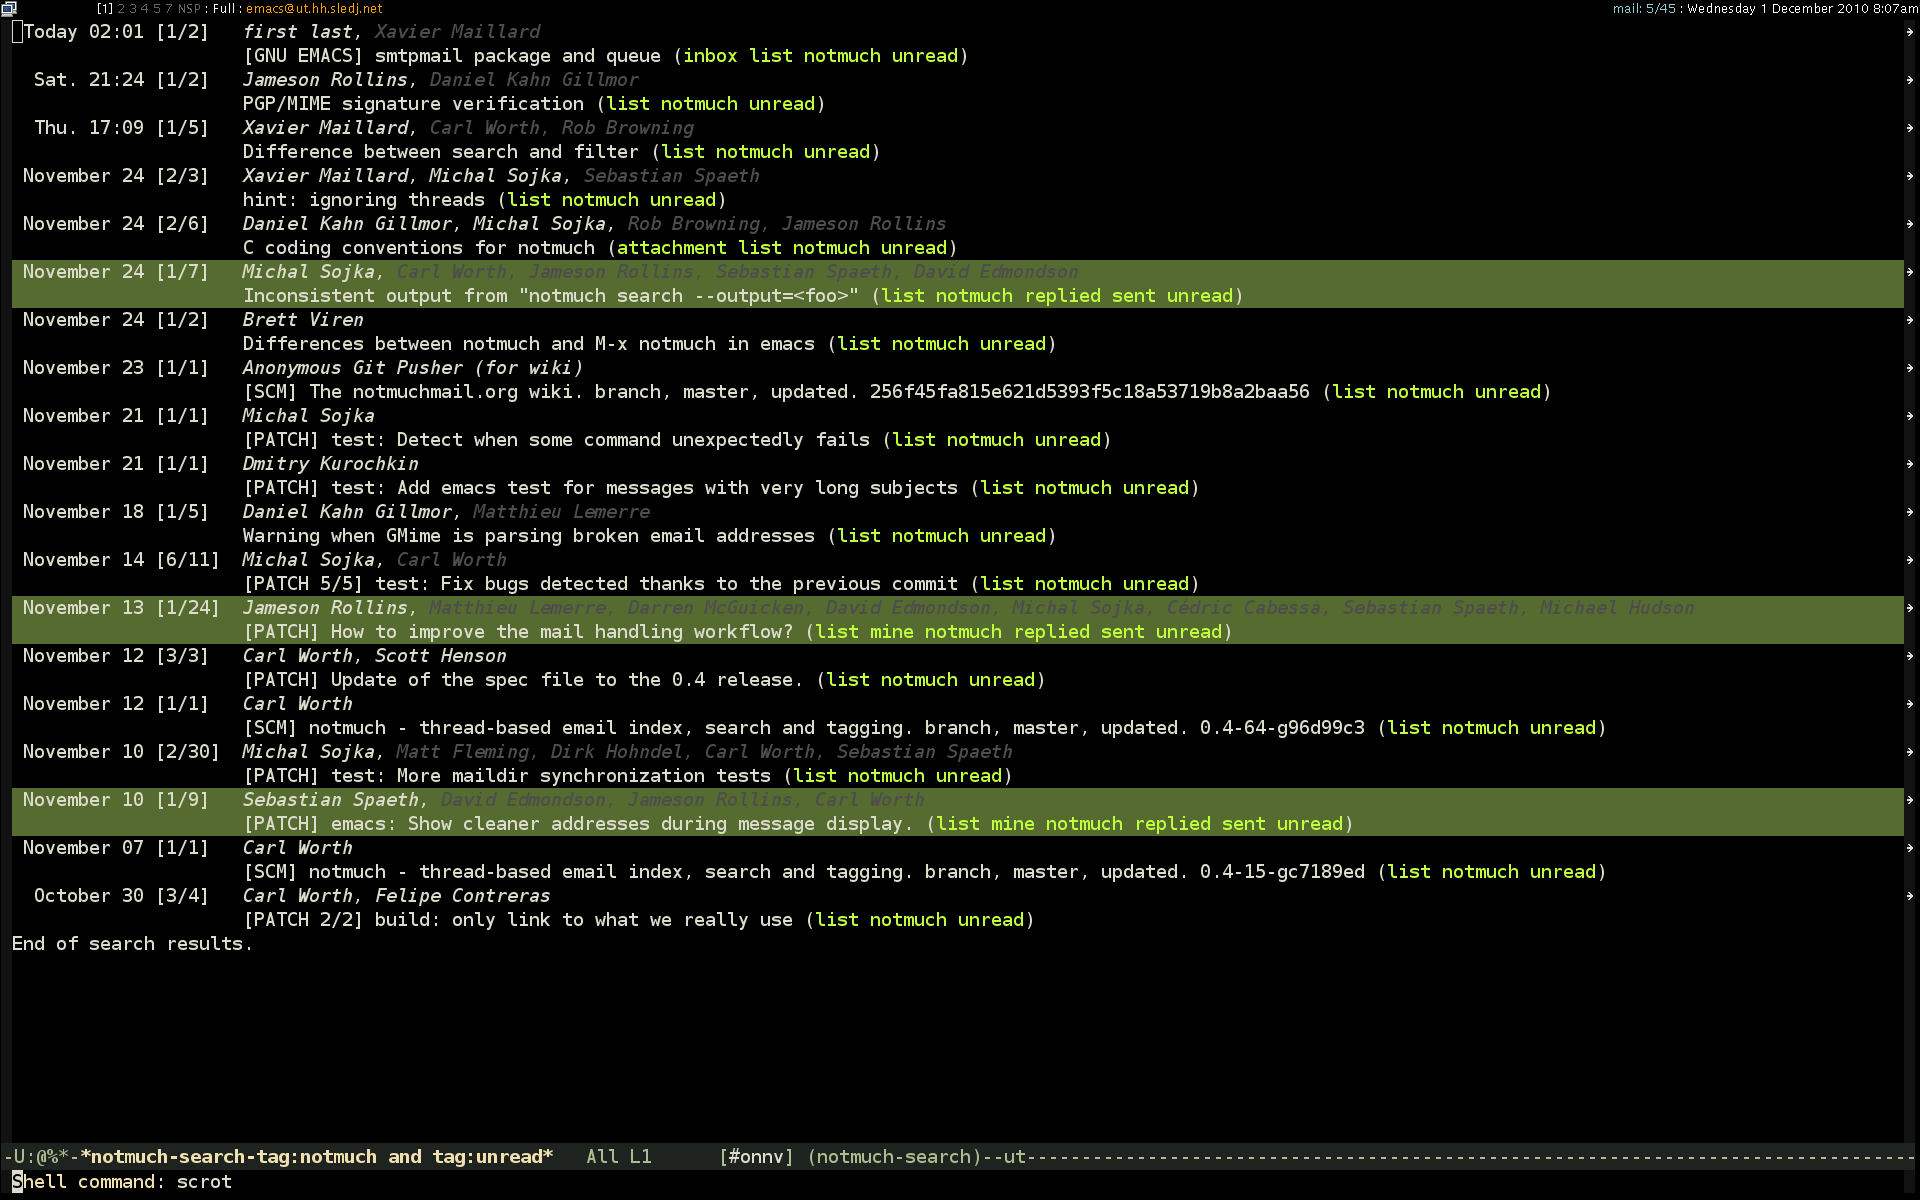Image resolution: width=1920 pixels, height=1200 pixels.
Task: Click the mail 5/45 status indicator
Action: point(1643,8)
